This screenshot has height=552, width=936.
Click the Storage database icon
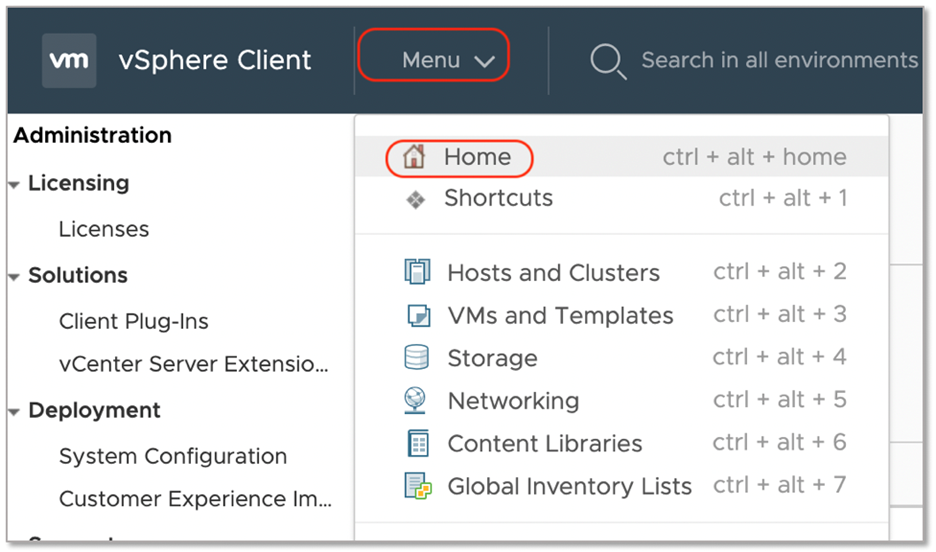[x=416, y=357]
